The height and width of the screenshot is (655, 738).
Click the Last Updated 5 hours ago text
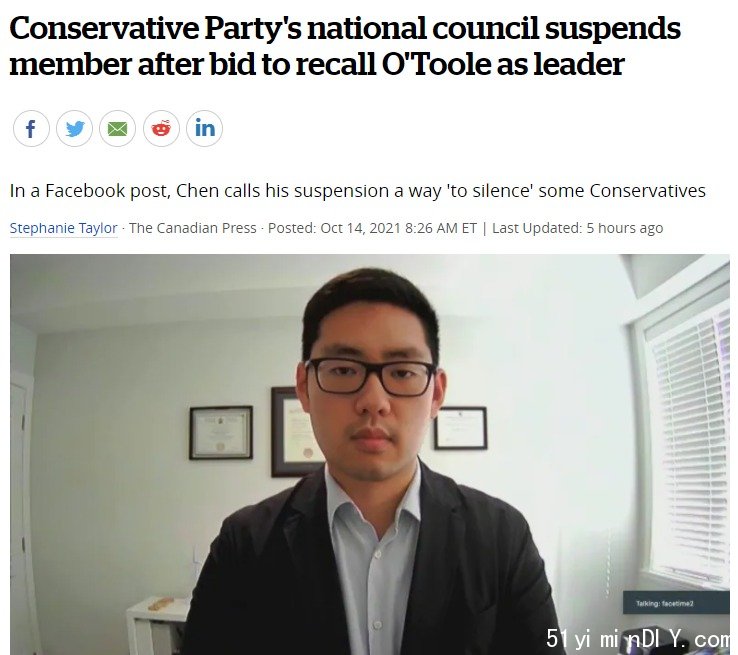[x=578, y=228]
